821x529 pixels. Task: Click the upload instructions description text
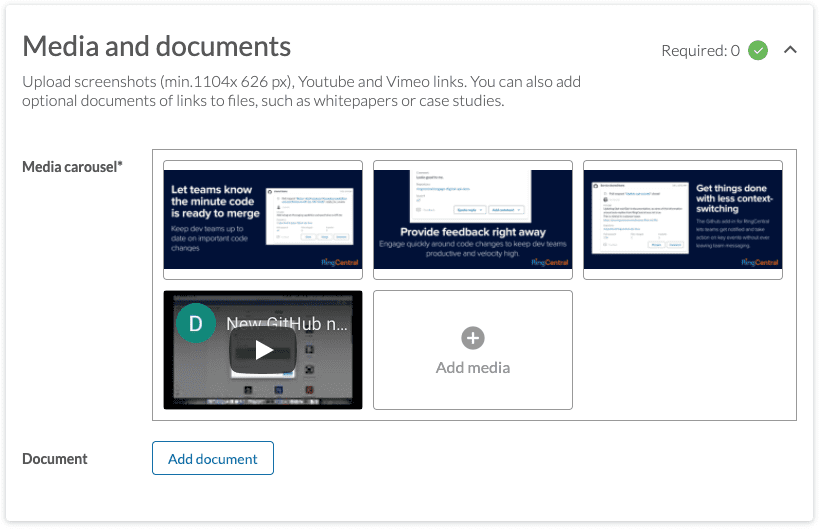(x=300, y=91)
